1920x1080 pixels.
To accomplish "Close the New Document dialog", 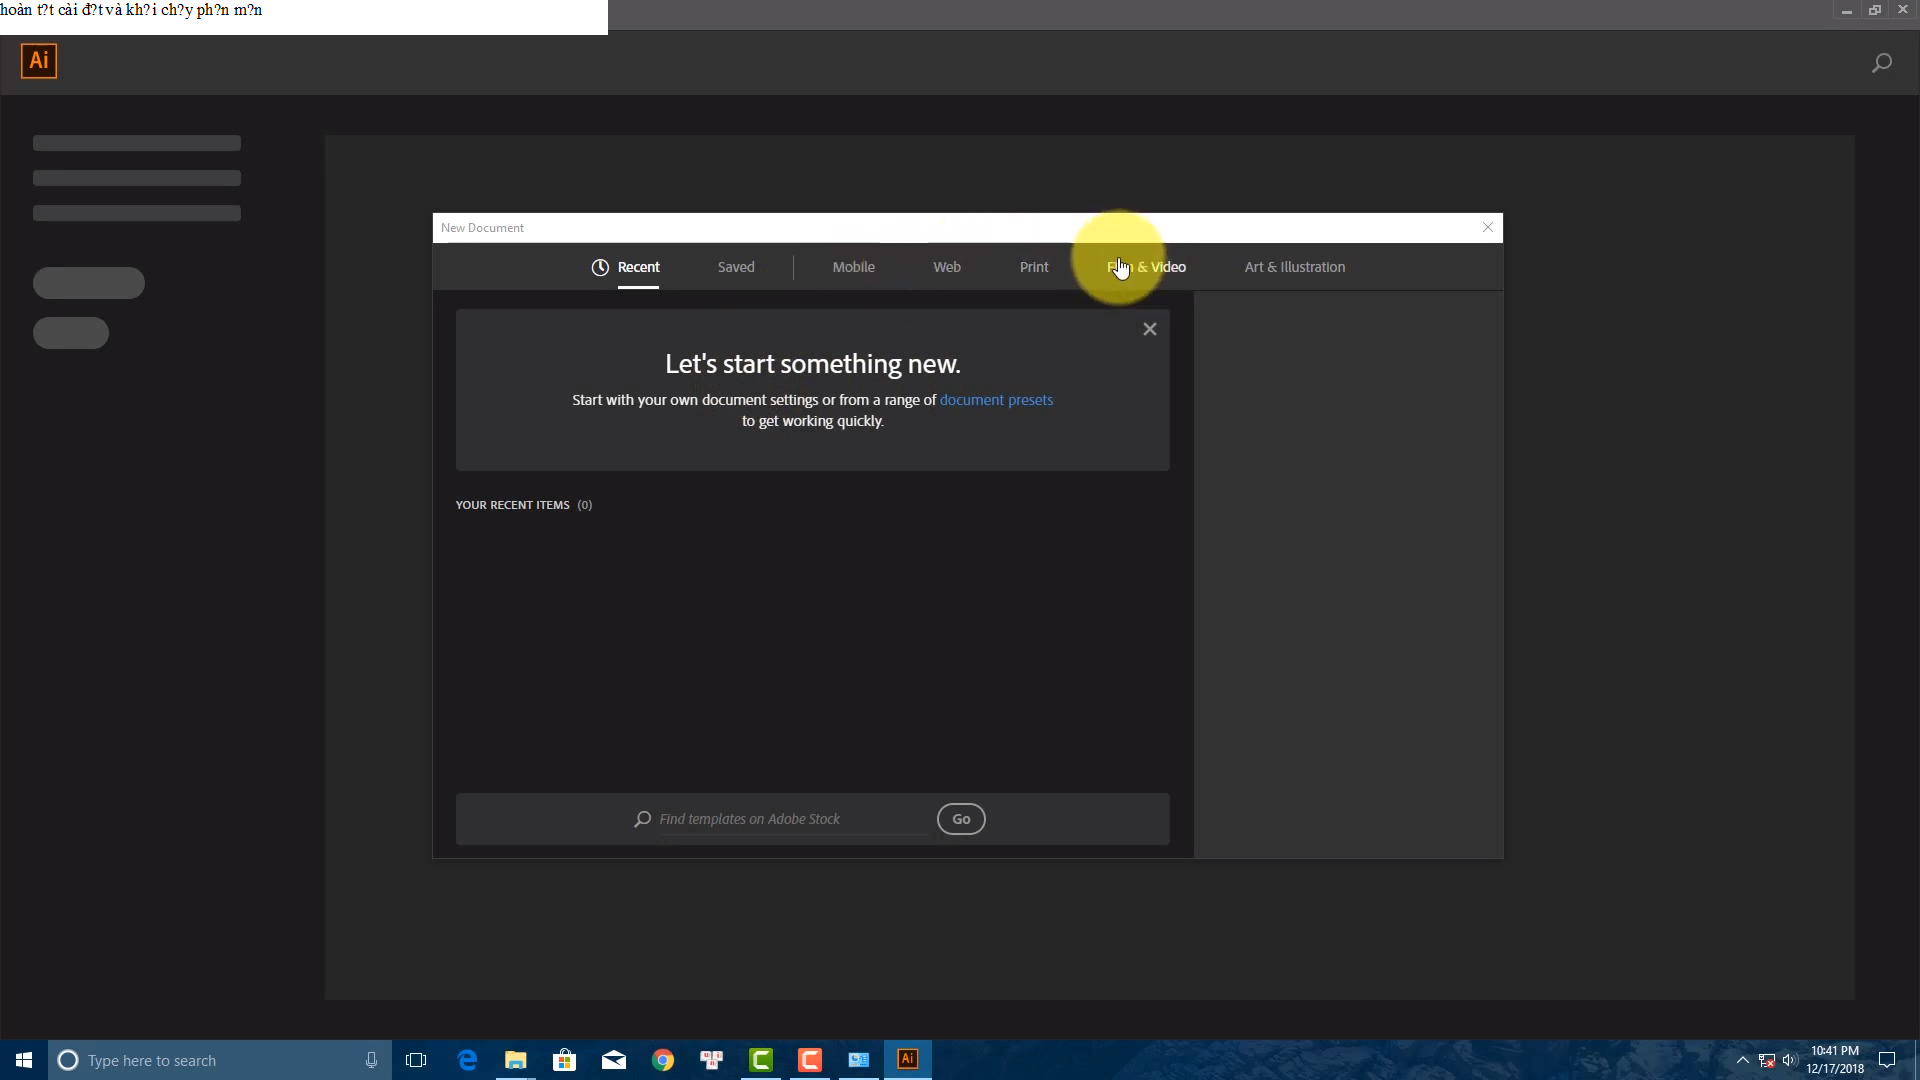I will [1487, 227].
